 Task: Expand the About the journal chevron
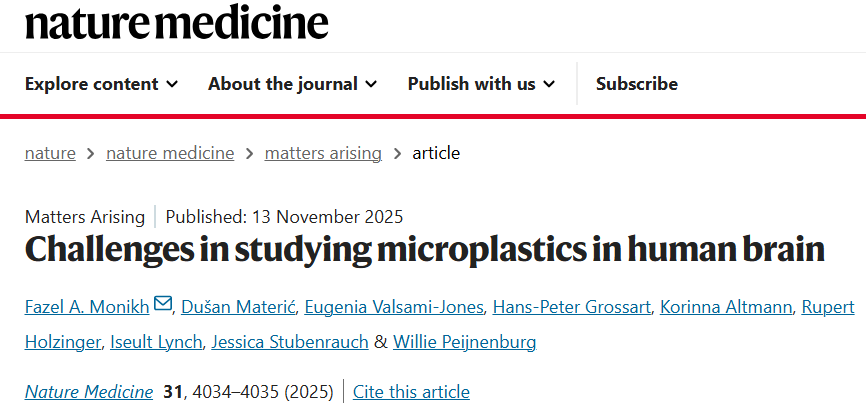(371, 84)
